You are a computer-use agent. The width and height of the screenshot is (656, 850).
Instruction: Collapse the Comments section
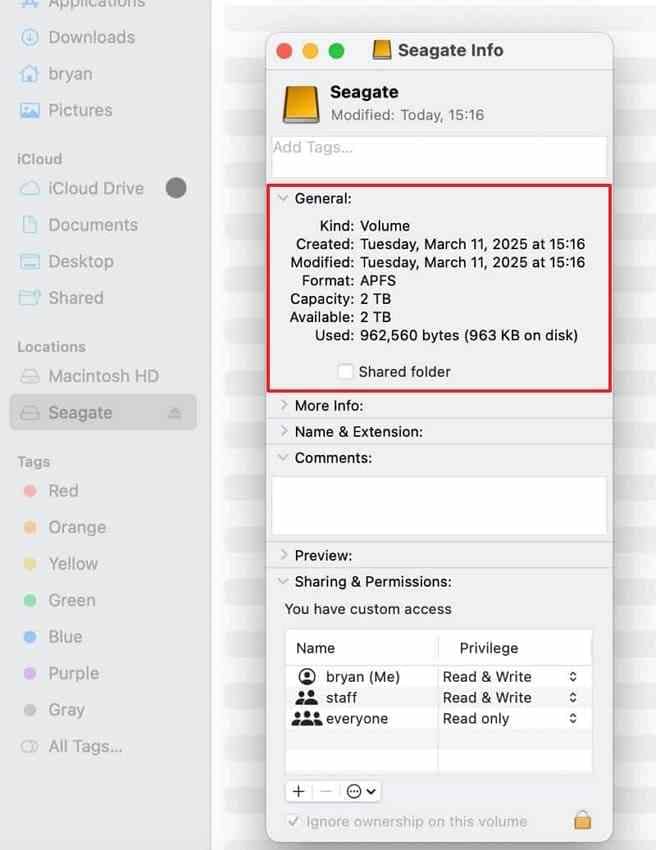(x=282, y=458)
